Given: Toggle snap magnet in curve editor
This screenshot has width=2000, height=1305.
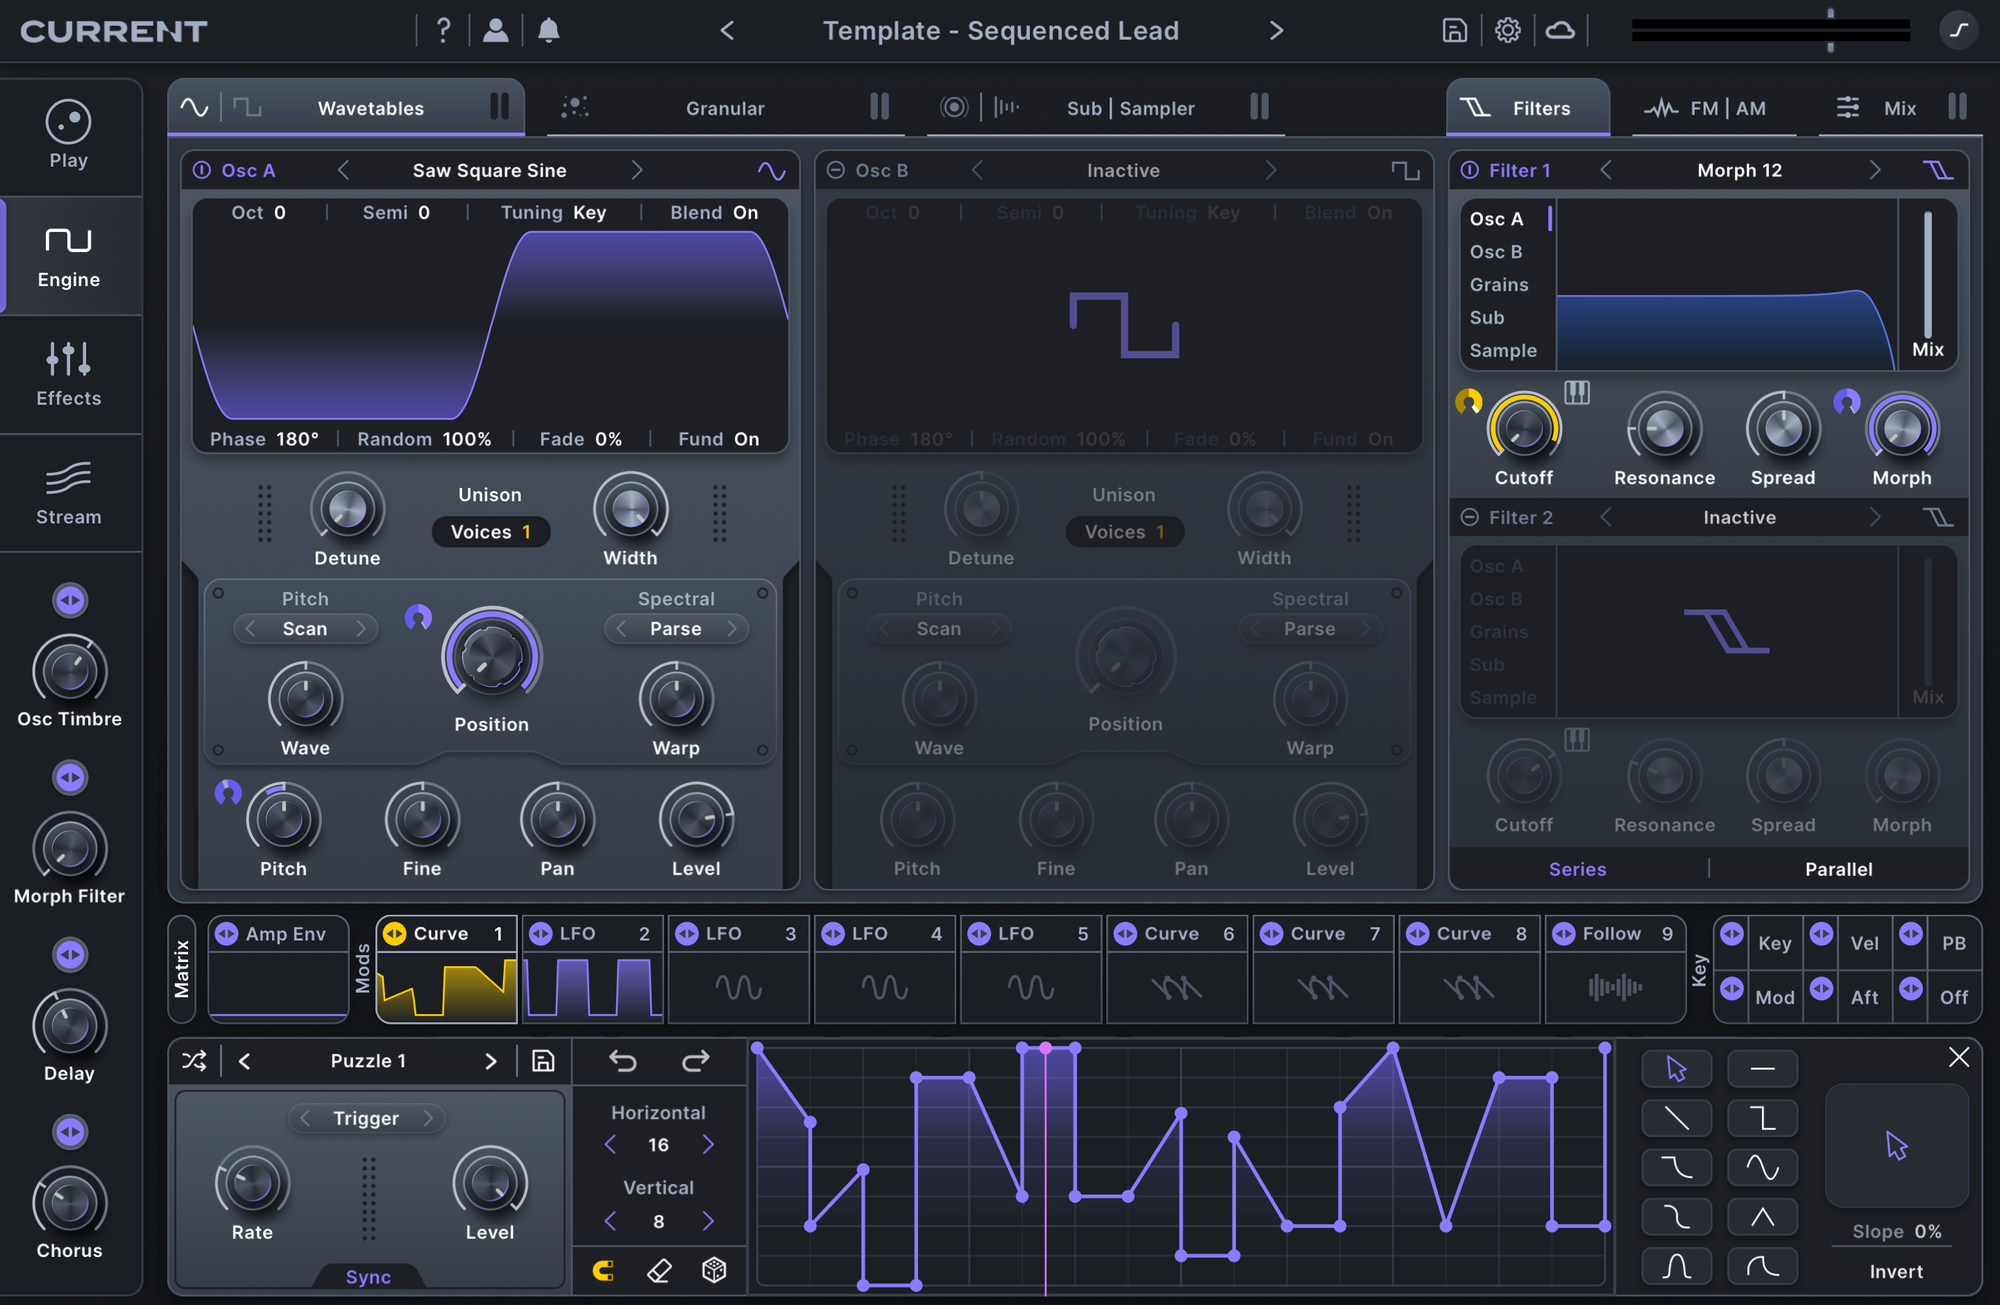Looking at the screenshot, I should pos(603,1270).
